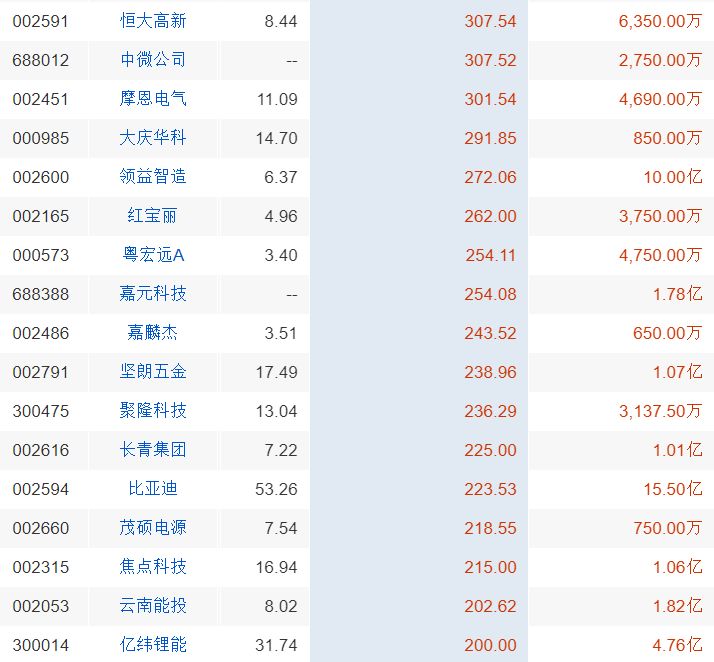This screenshot has height=662, width=714.
Task: Select stock code 002165
Action: point(41,216)
